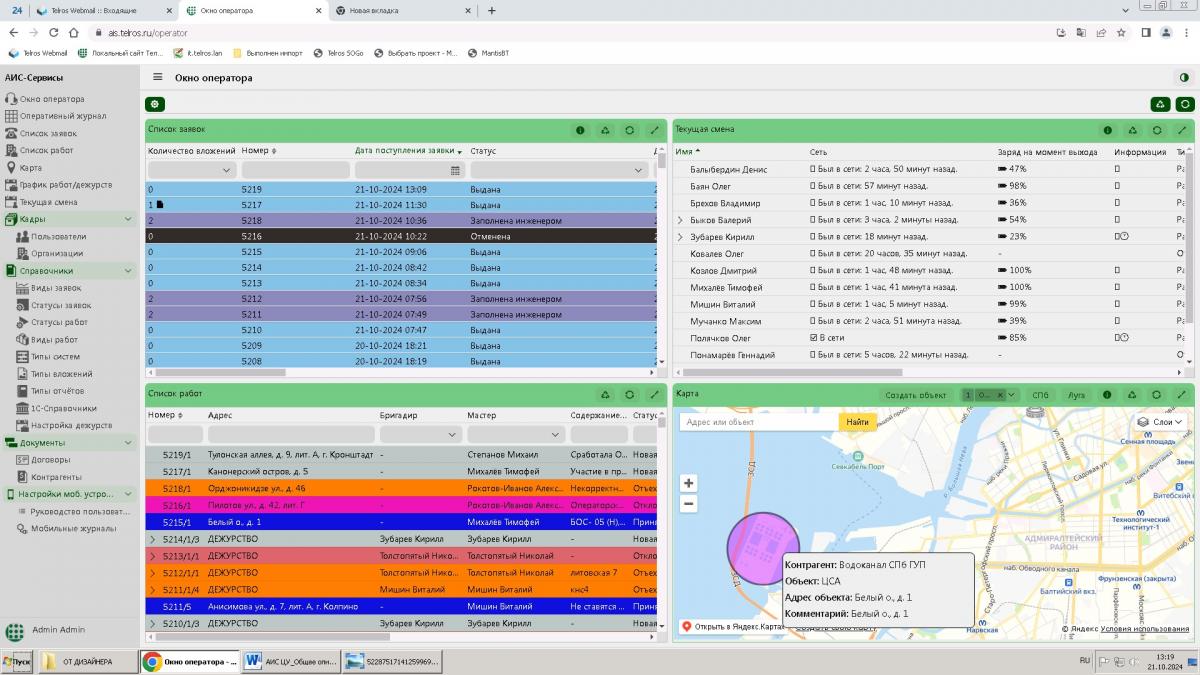Sort by Номер column in Список заявок
1200x675 pixels.
coord(258,151)
